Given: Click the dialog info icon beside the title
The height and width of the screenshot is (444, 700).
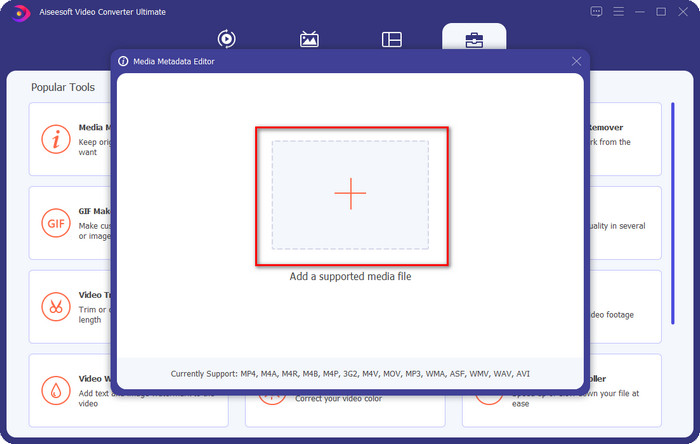Looking at the screenshot, I should tap(124, 61).
